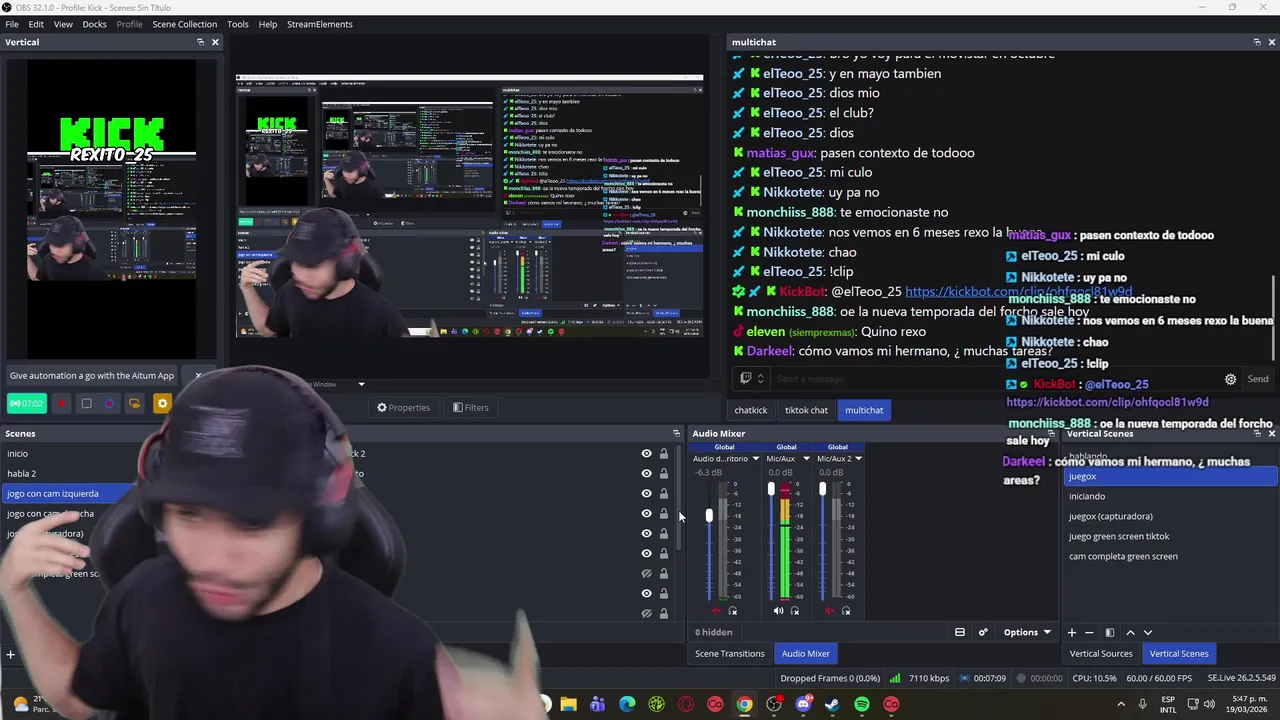Screen dimensions: 1280x720
Task: Mute the Audio d...ritorio channel speaker icon
Action: [715, 610]
